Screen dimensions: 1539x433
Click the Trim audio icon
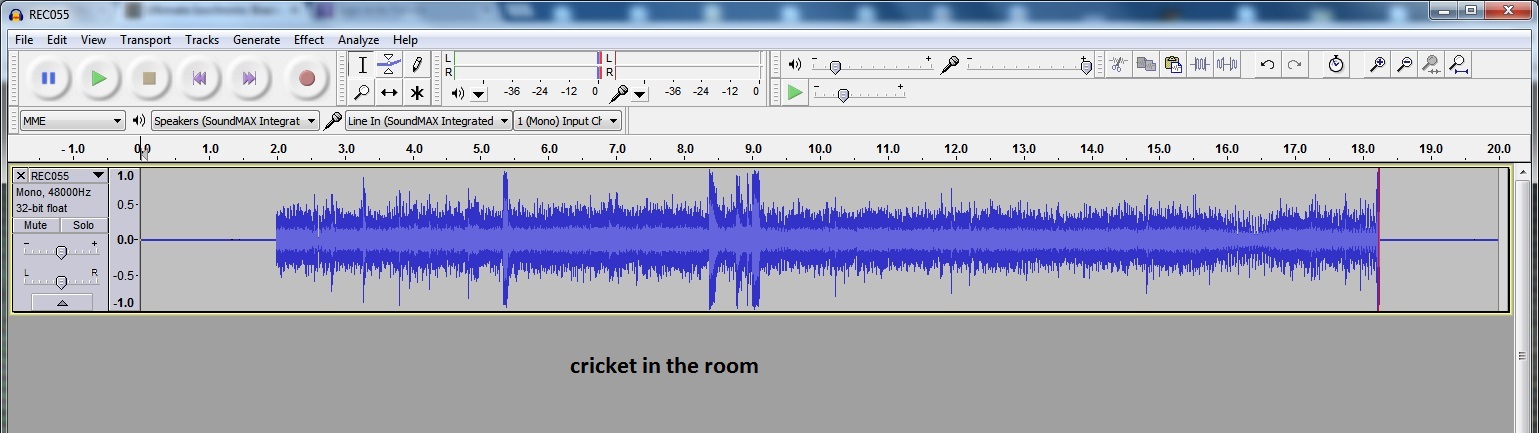point(1200,65)
